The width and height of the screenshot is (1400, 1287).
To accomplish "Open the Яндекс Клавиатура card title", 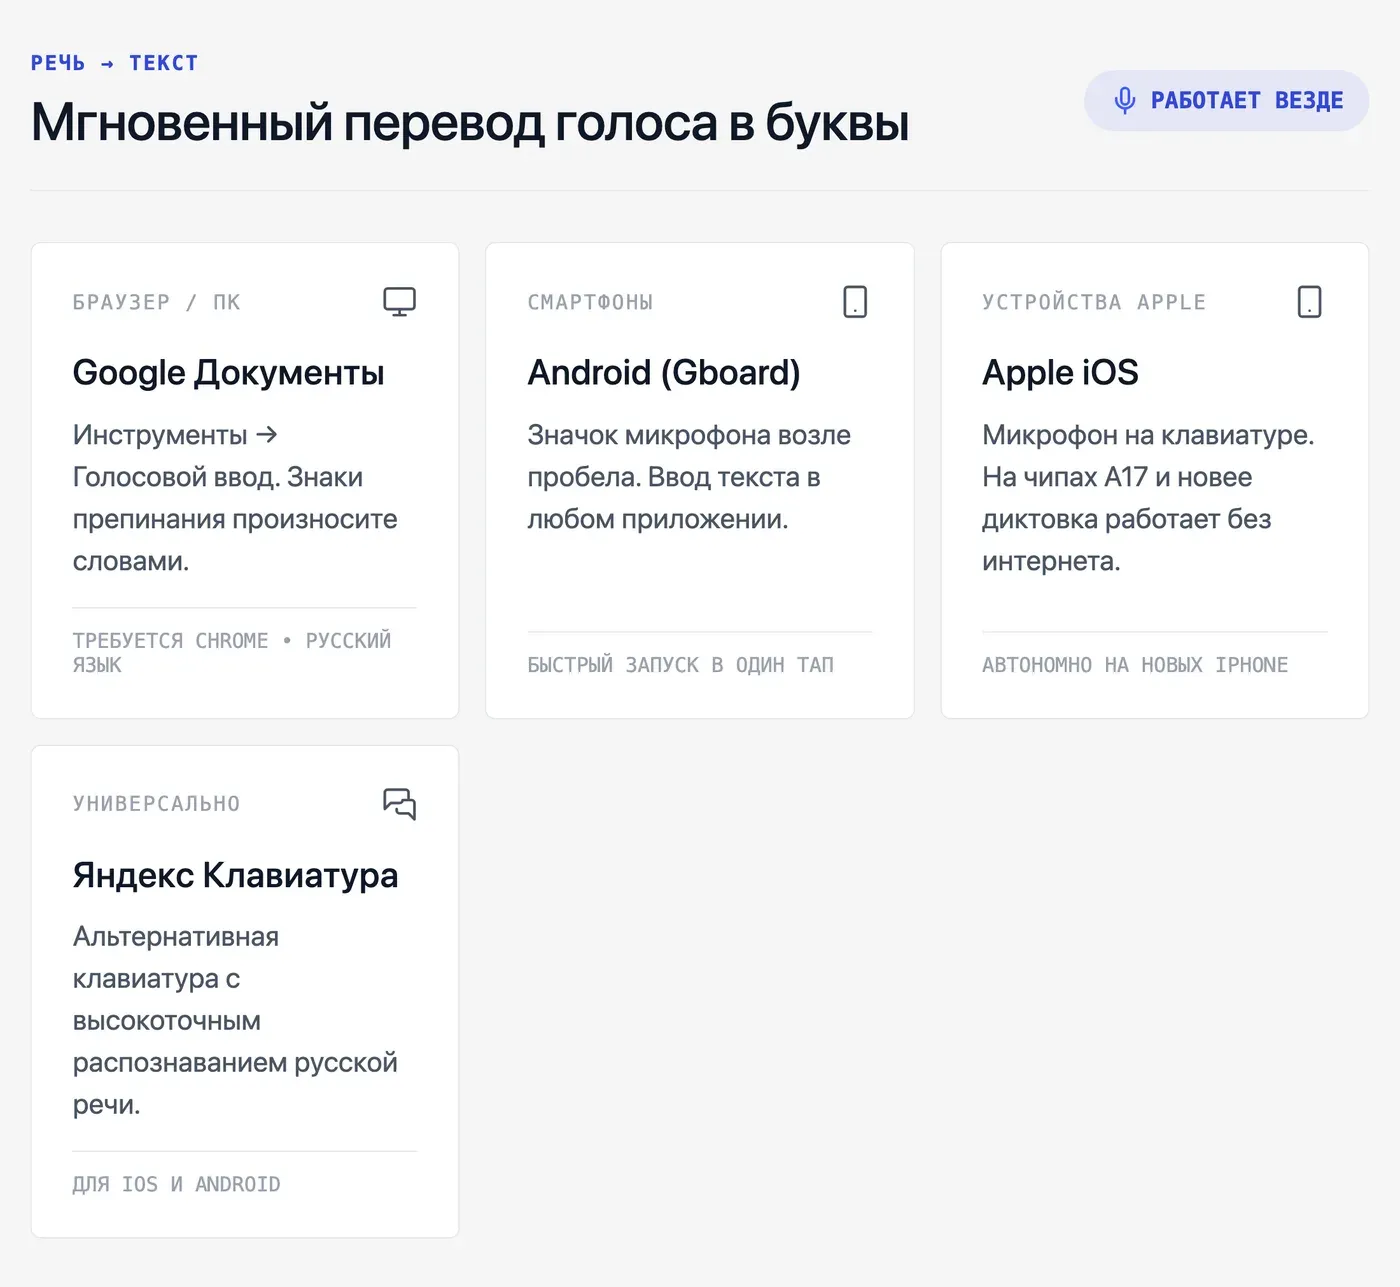I will pyautogui.click(x=236, y=875).
